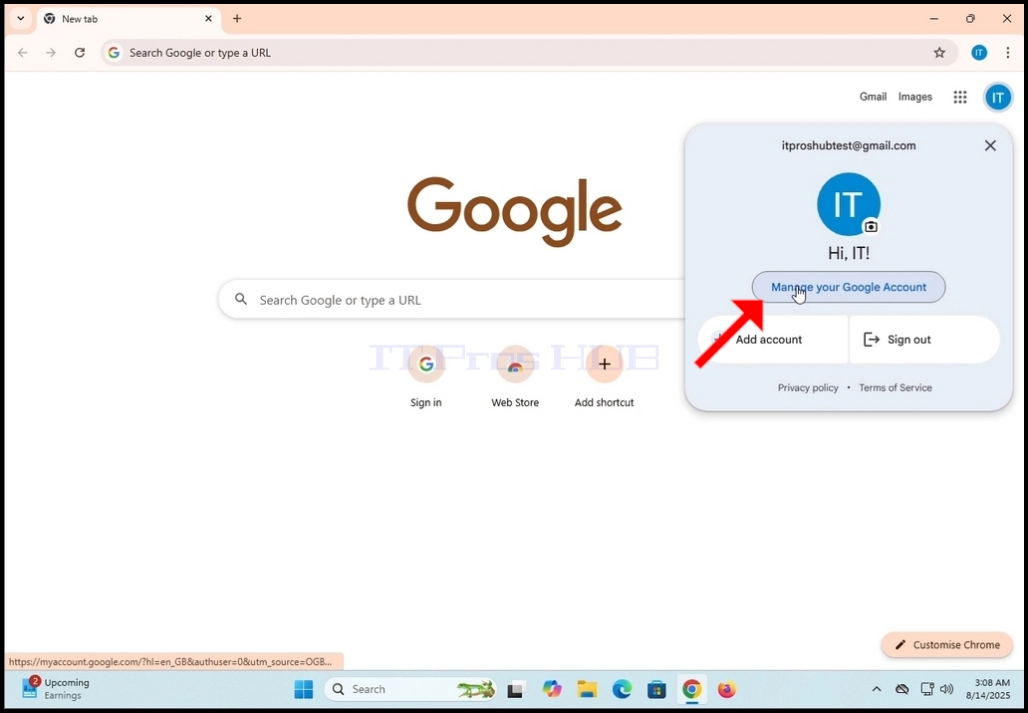Image resolution: width=1028 pixels, height=713 pixels.
Task: Click Sign out
Action: click(924, 339)
